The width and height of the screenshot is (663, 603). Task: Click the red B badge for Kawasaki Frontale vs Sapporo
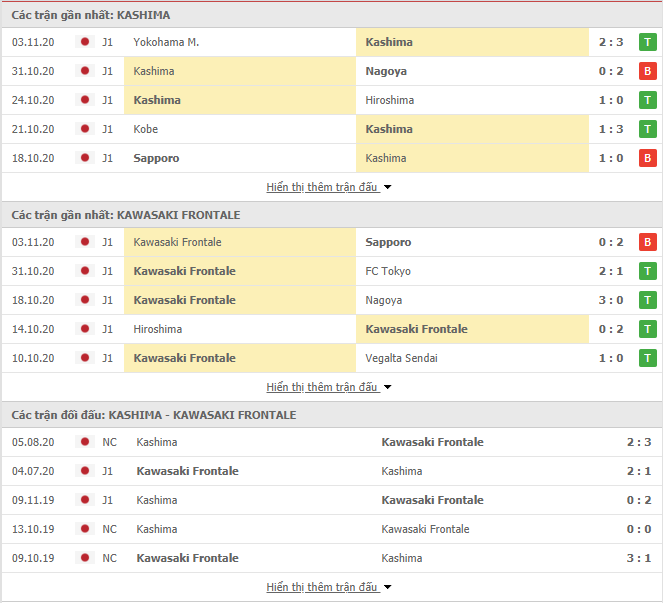point(647,242)
